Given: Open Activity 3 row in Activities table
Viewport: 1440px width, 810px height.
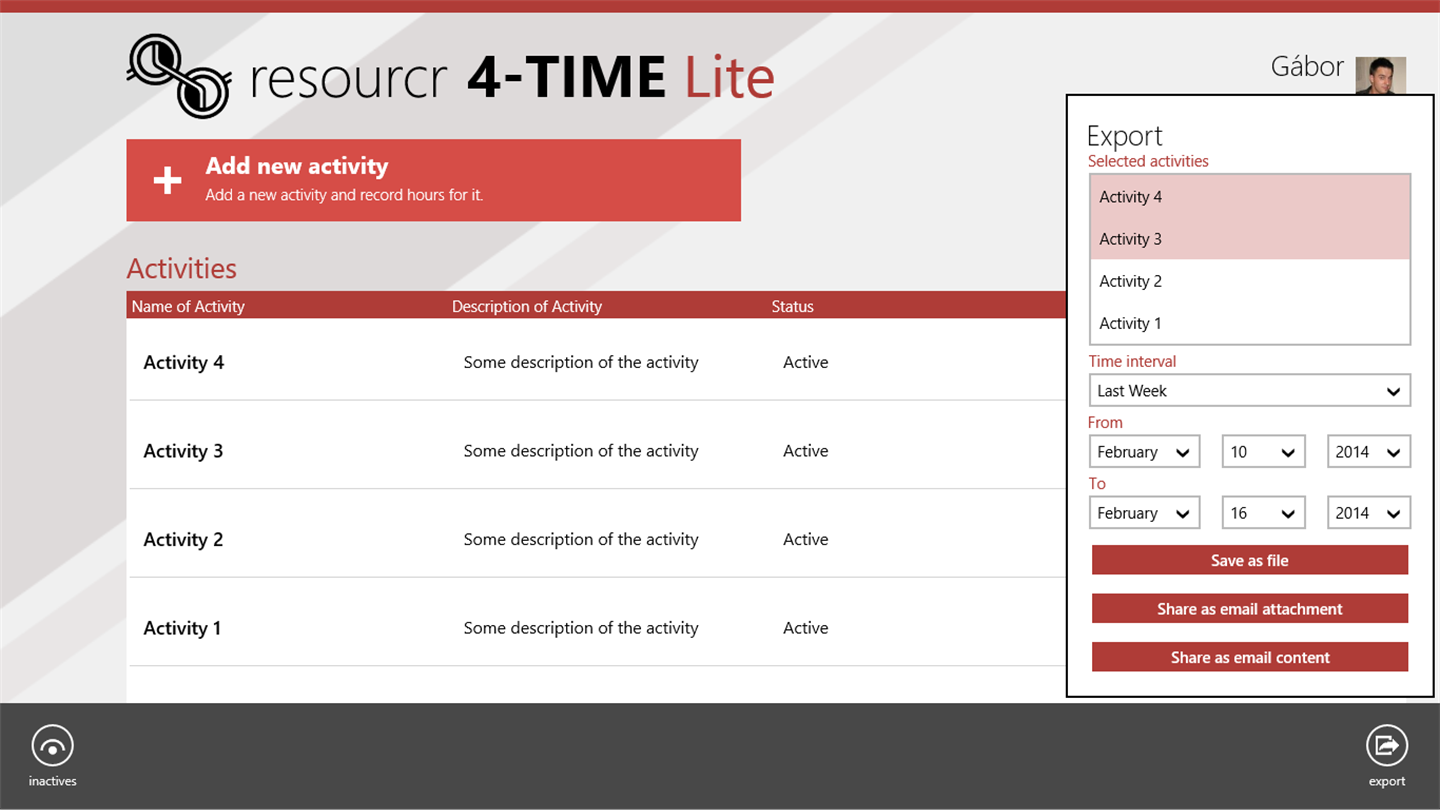Looking at the screenshot, I should click(x=597, y=451).
